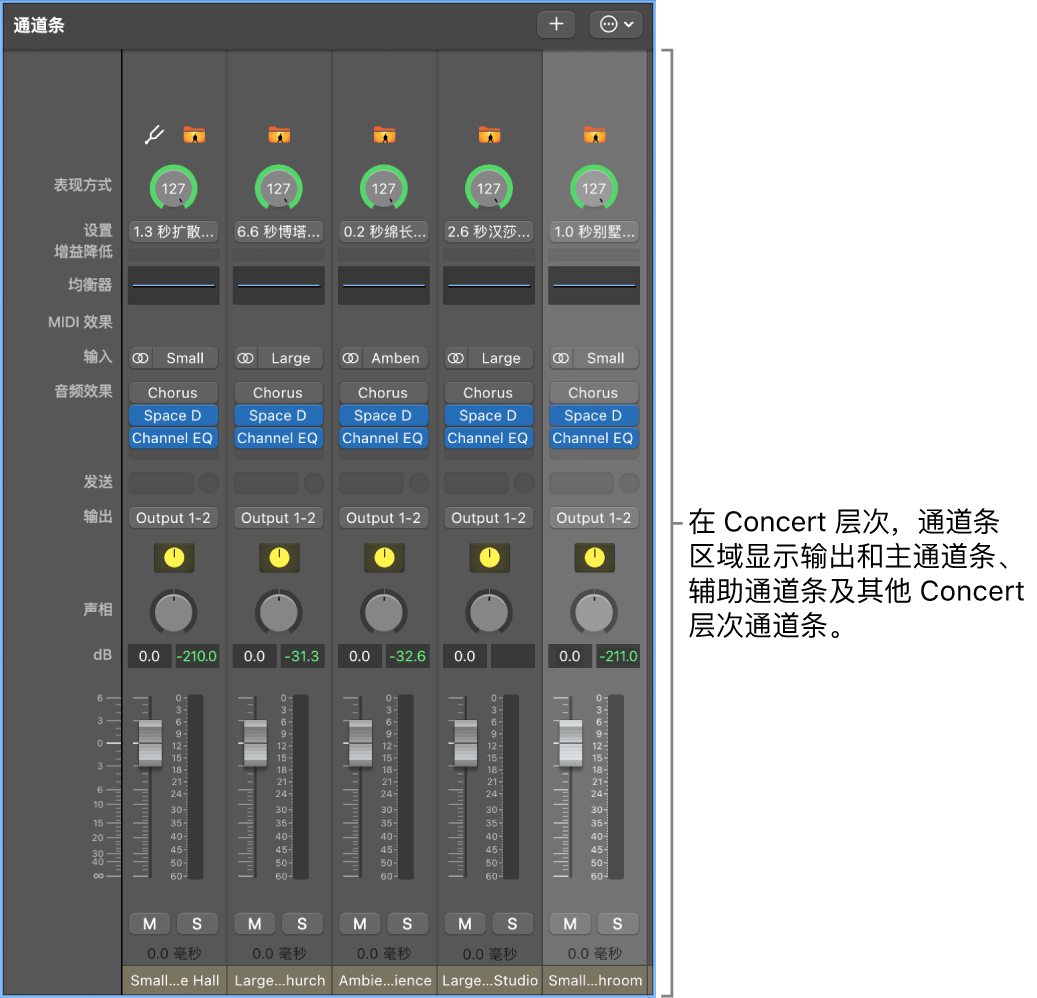1037x998 pixels.
Task: Click the 0.0 dB value field on first strip
Action: click(x=148, y=656)
